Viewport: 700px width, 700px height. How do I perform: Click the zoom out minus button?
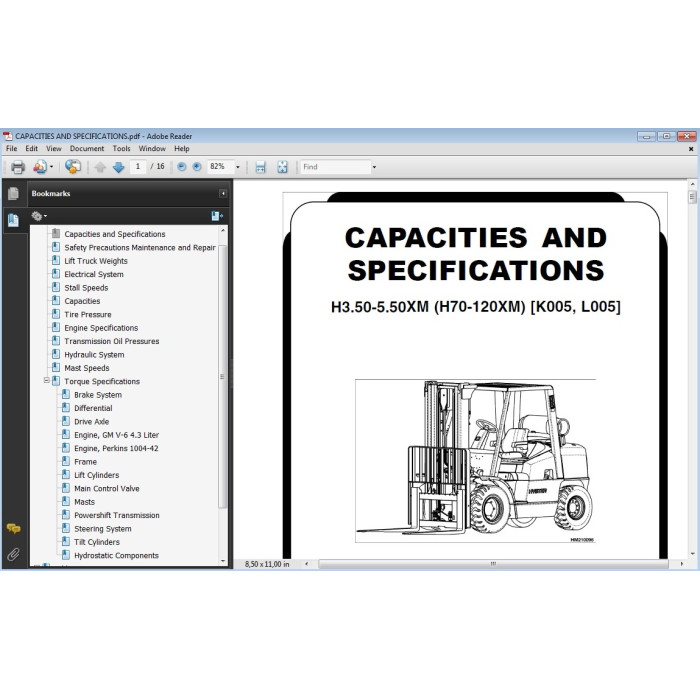click(x=182, y=167)
